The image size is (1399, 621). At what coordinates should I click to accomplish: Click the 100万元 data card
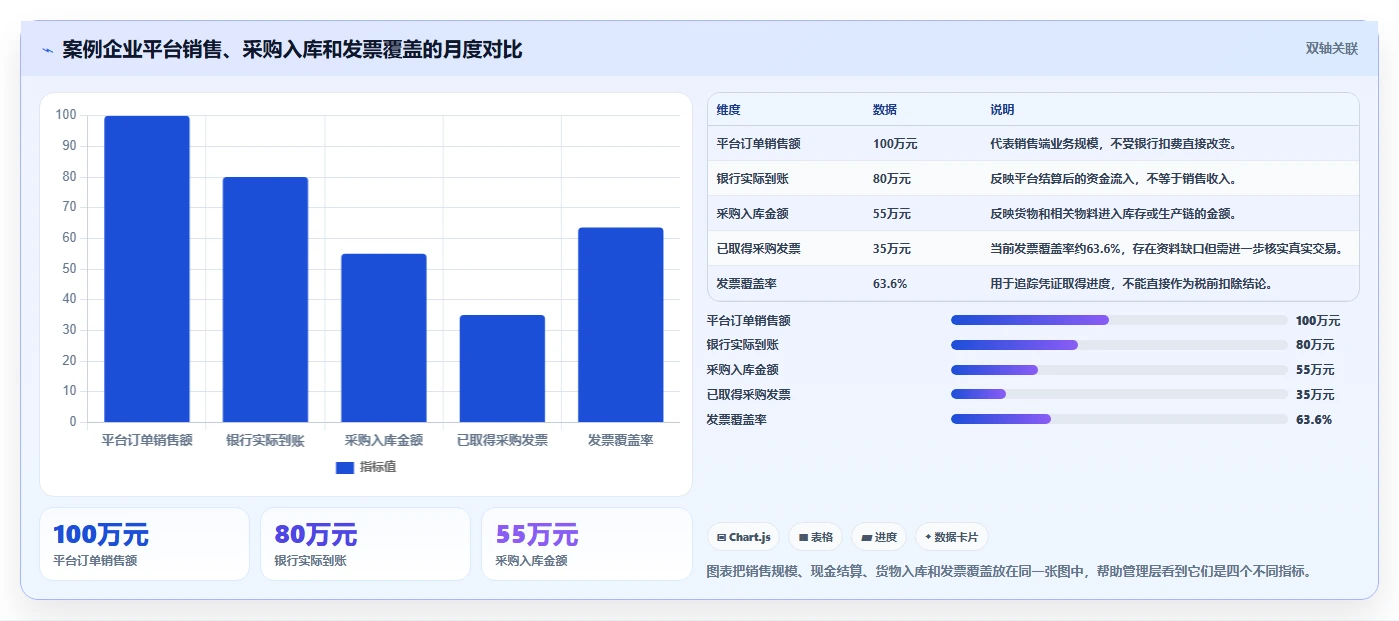[144, 544]
